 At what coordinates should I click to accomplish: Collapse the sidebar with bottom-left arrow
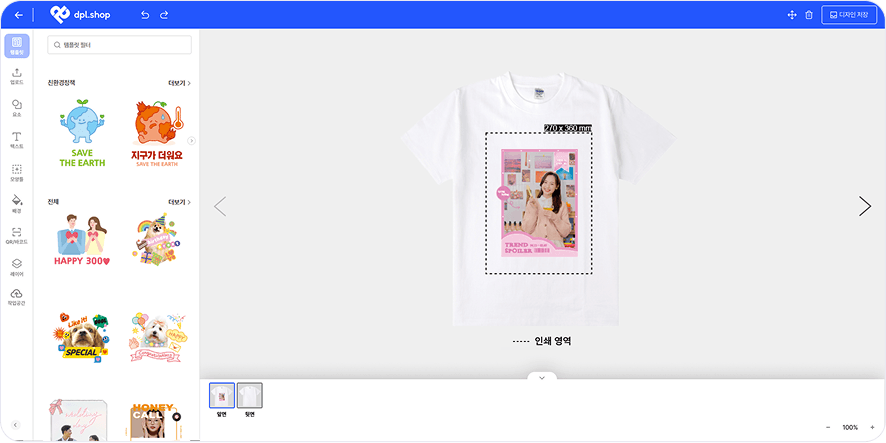(x=16, y=425)
